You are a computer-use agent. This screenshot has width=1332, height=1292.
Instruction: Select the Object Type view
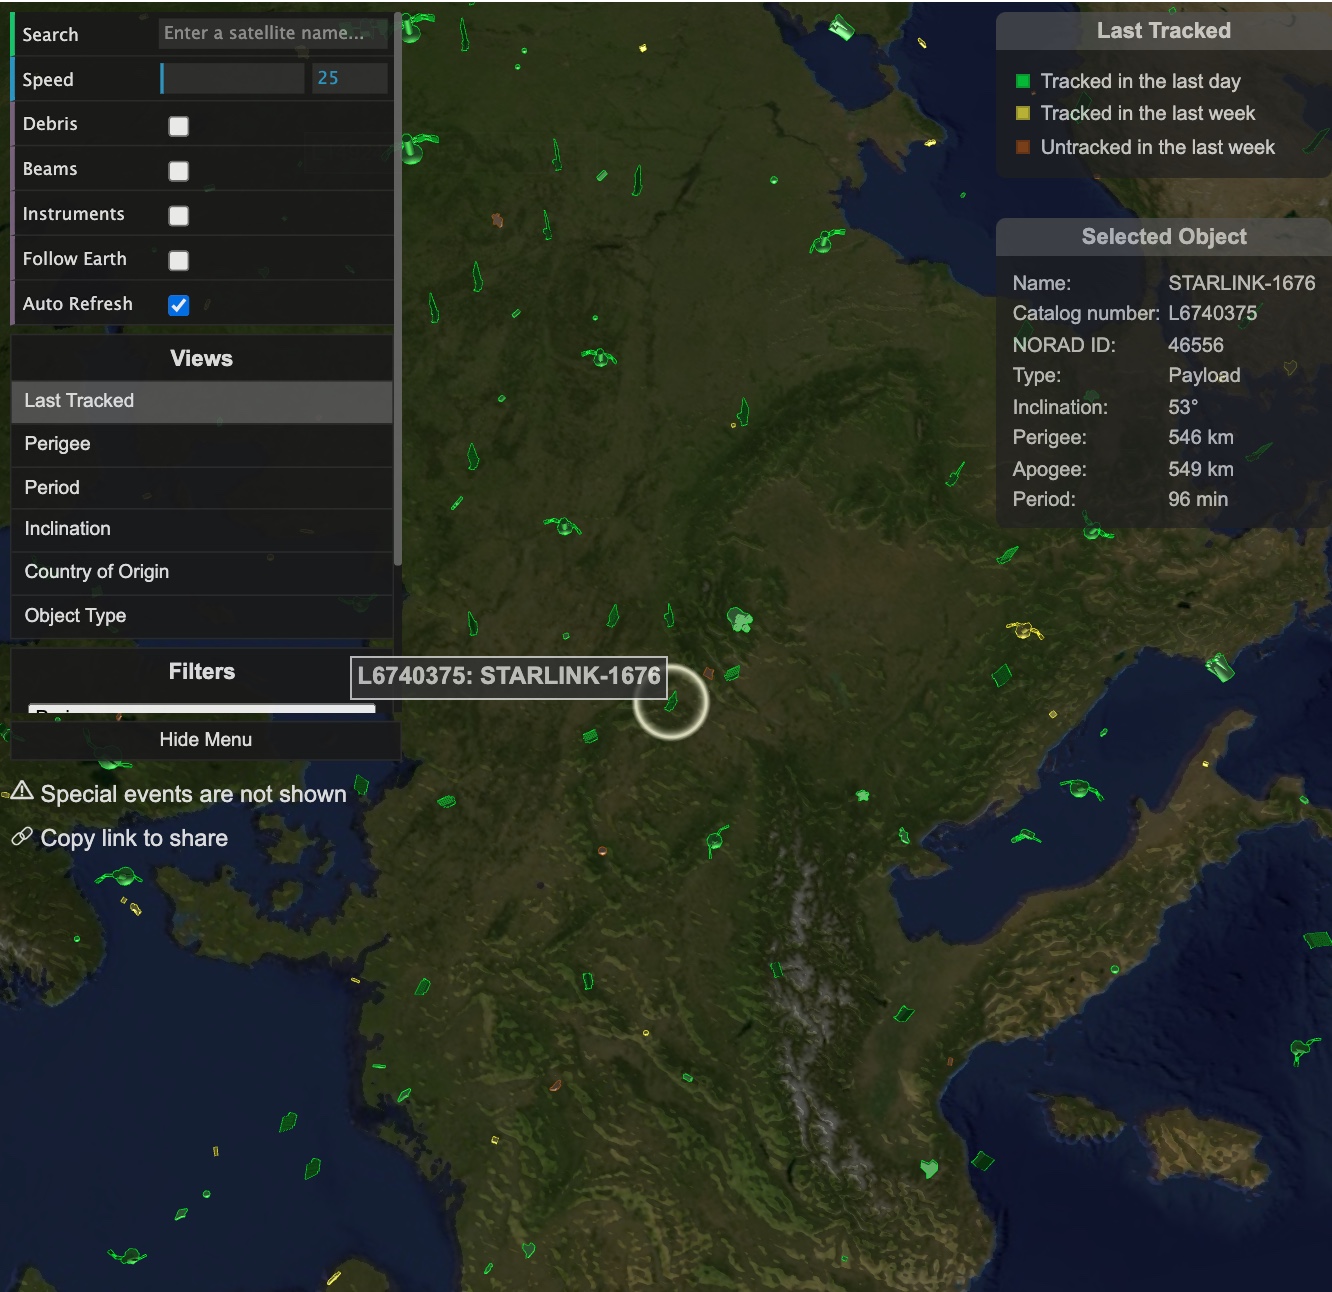click(x=202, y=616)
